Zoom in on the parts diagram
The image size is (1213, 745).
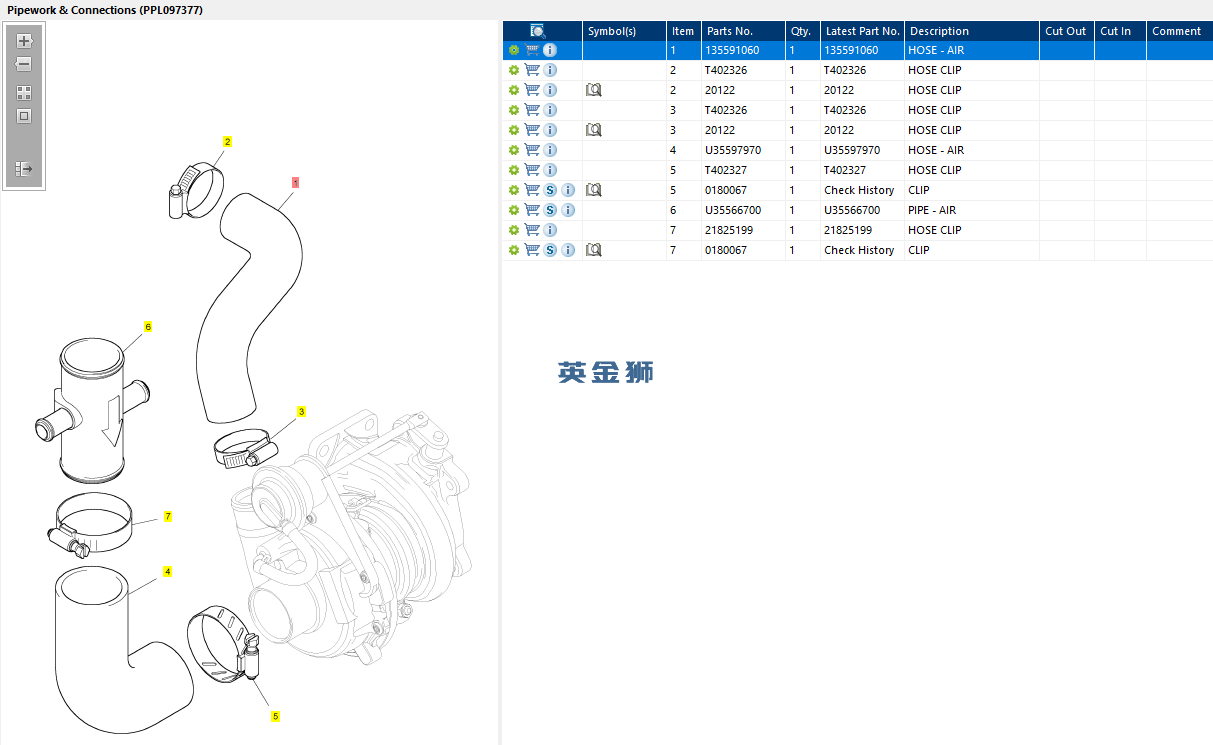[24, 41]
